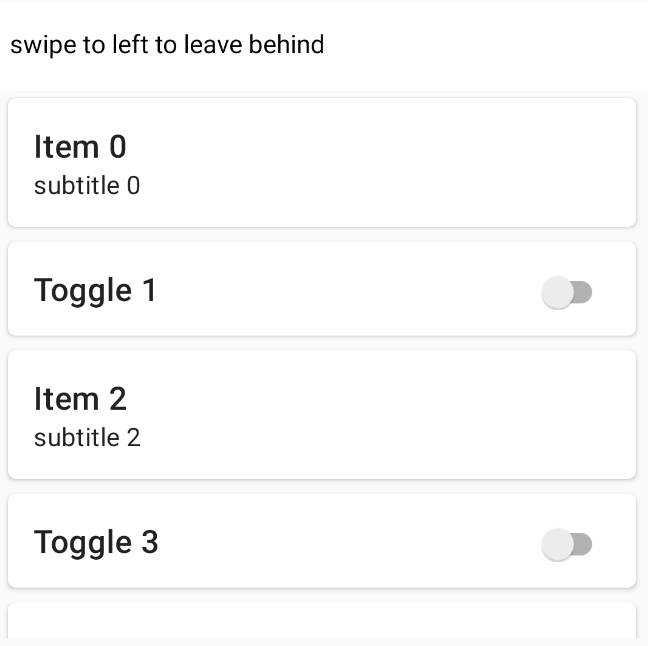Click the empty middle of the Toggle 1 card

(340, 290)
